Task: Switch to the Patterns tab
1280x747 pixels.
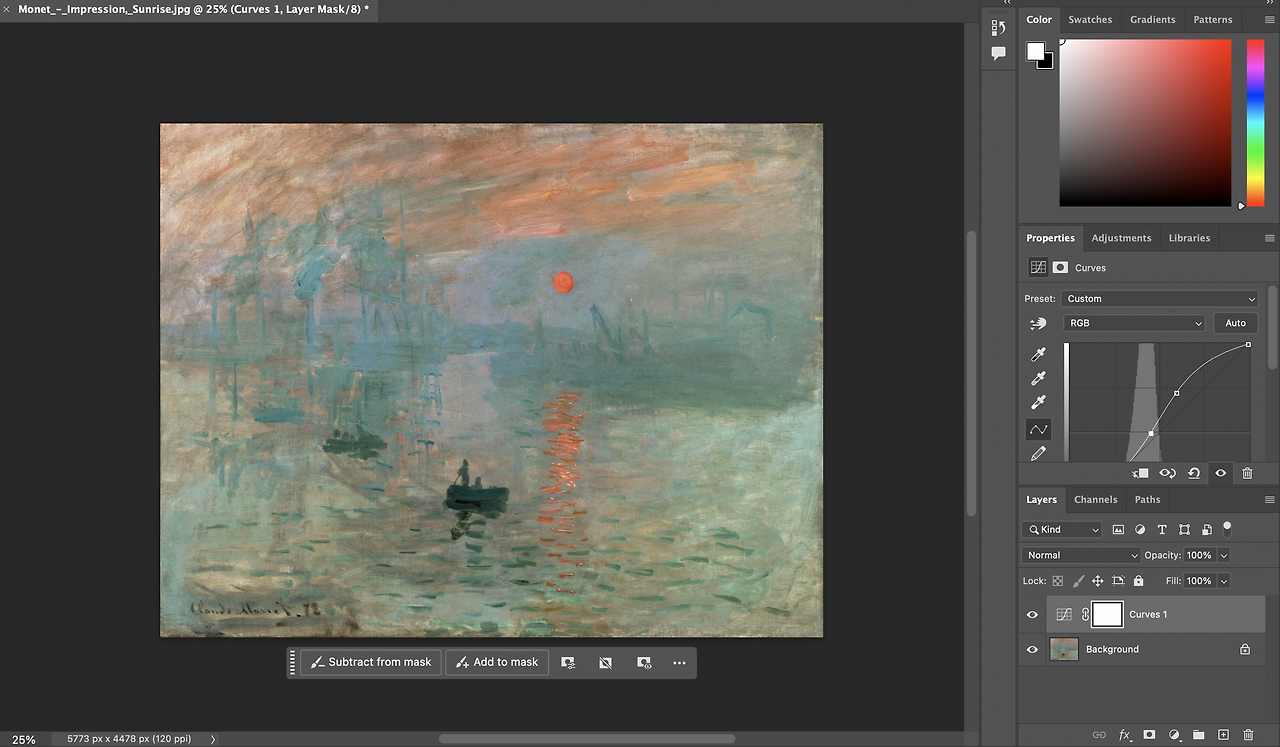Action: (x=1213, y=19)
